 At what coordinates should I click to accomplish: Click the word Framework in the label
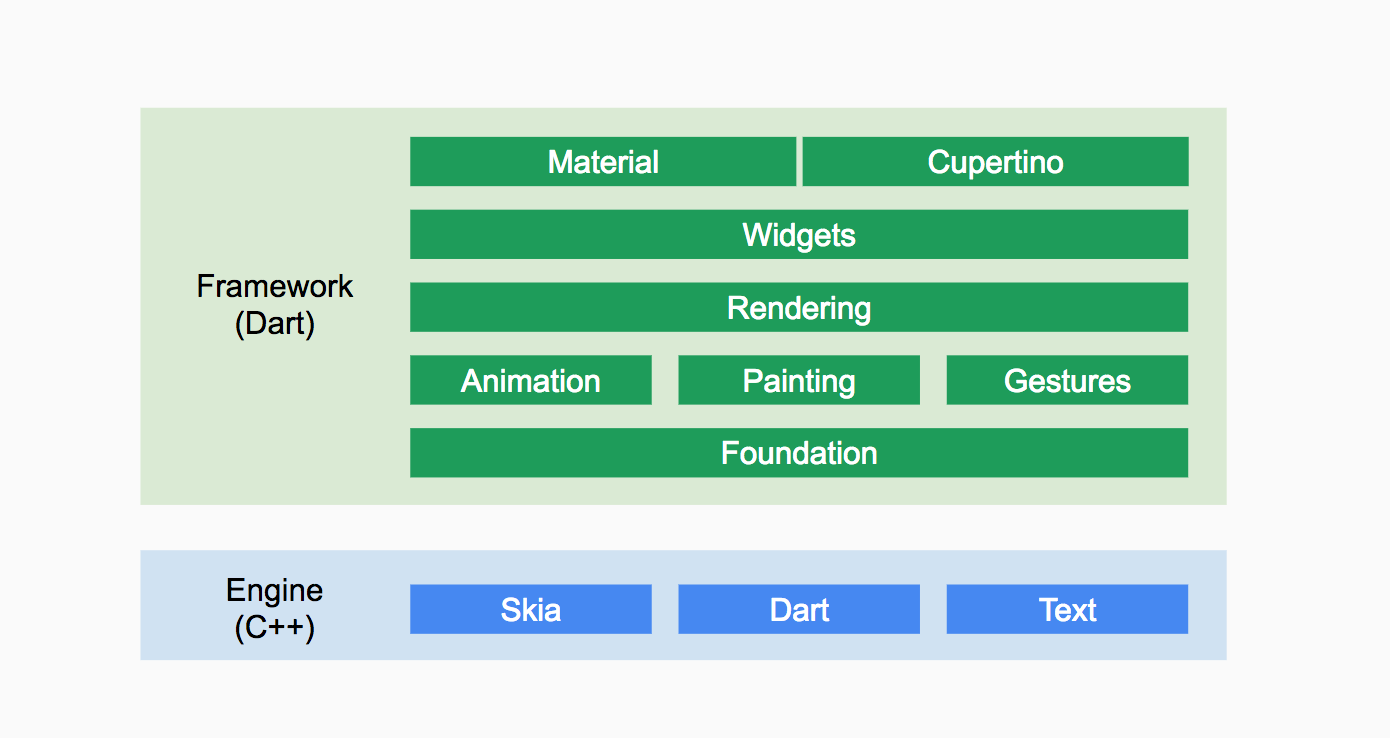275,287
